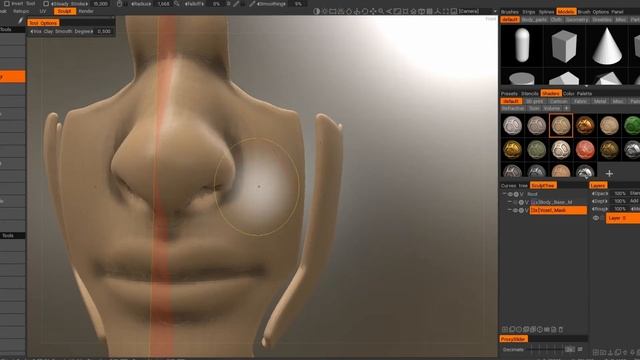Image resolution: width=640 pixels, height=360 pixels.
Task: Toggle visibility eye of Layer 0
Action: tap(596, 218)
